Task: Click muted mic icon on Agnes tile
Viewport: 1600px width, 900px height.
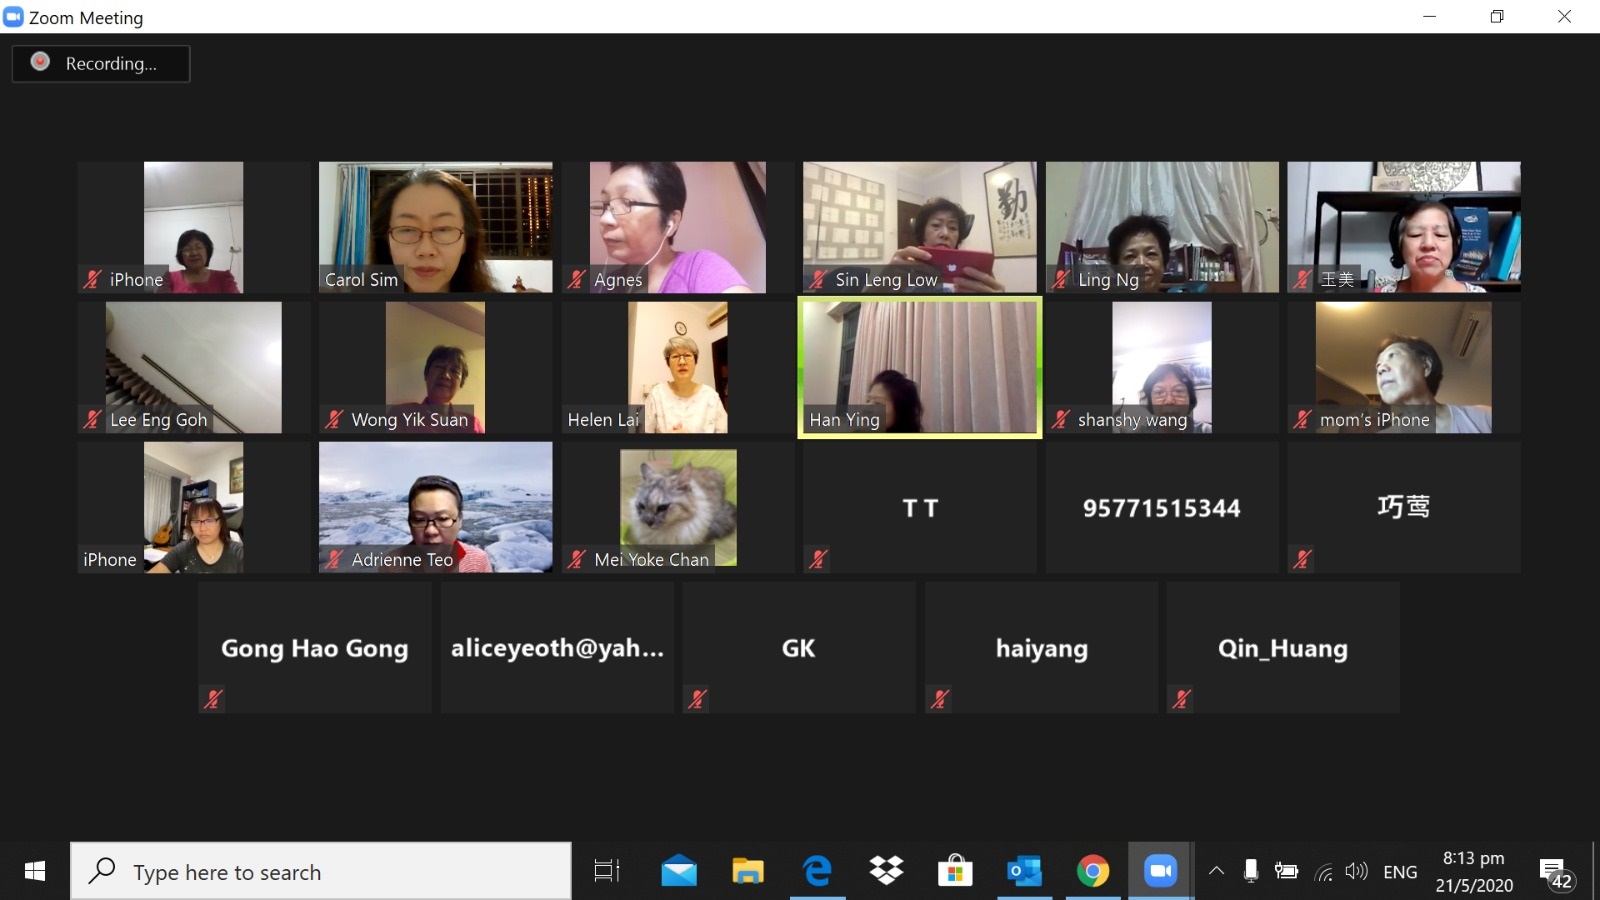Action: tap(576, 280)
